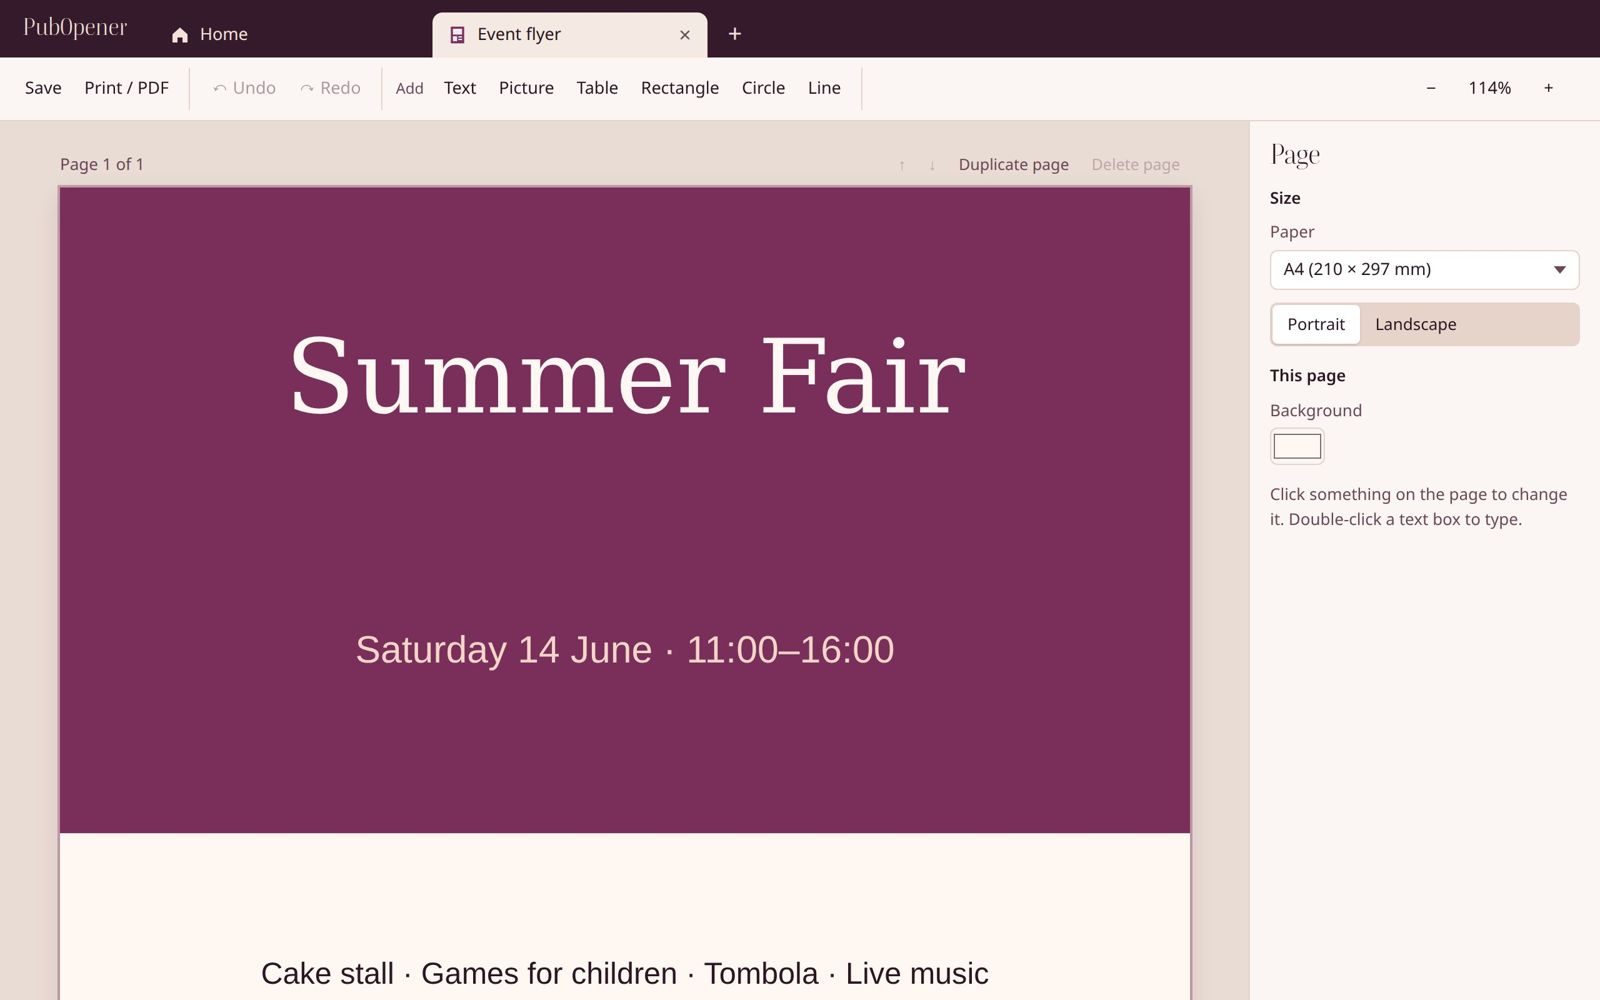Viewport: 1600px width, 1000px height.
Task: Undo the last action
Action: [x=244, y=88]
